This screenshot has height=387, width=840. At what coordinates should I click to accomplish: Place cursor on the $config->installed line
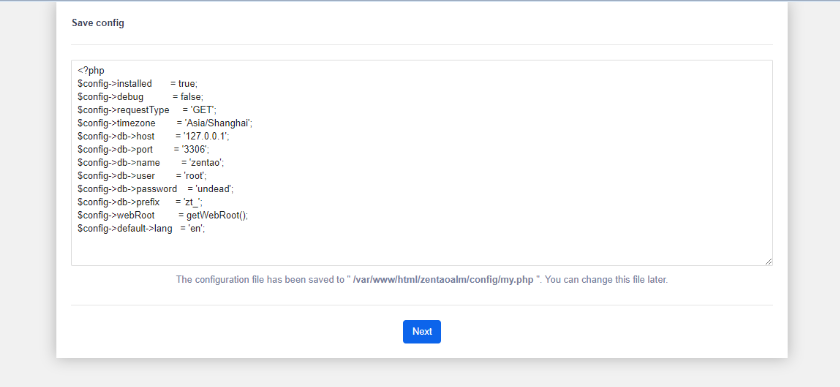click(138, 84)
